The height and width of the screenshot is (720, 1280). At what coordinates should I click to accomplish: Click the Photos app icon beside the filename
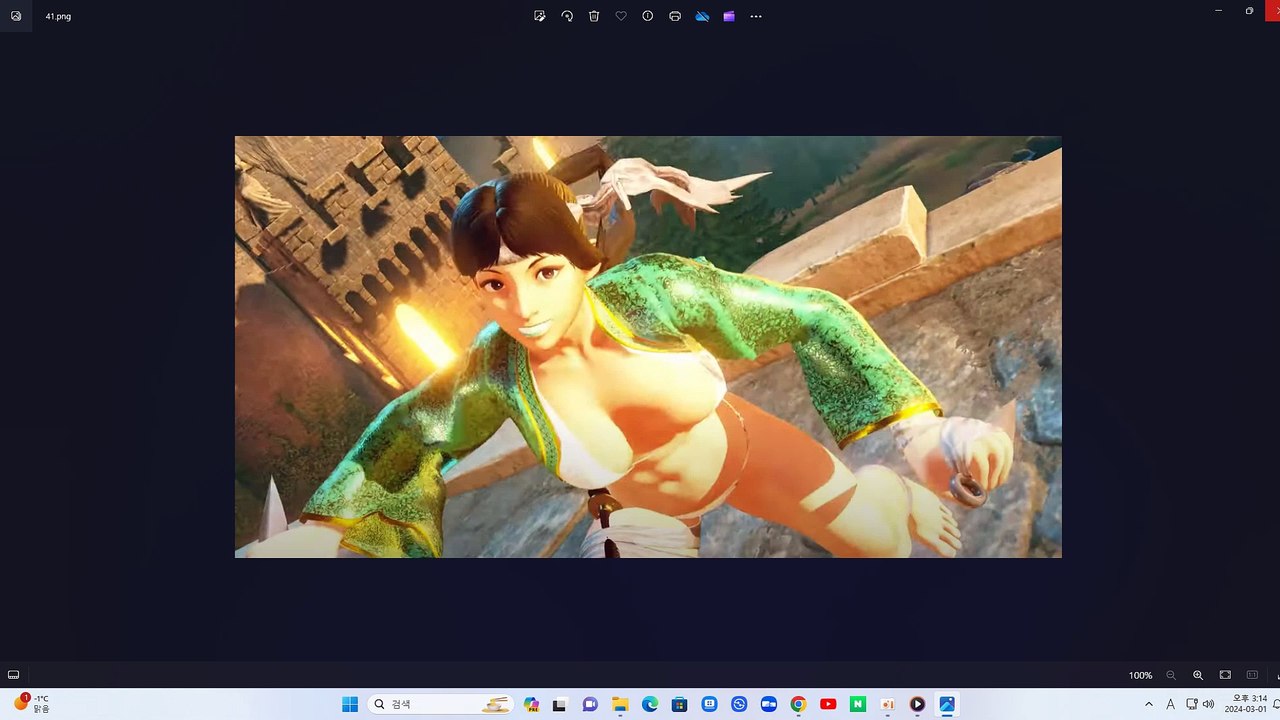click(x=16, y=16)
